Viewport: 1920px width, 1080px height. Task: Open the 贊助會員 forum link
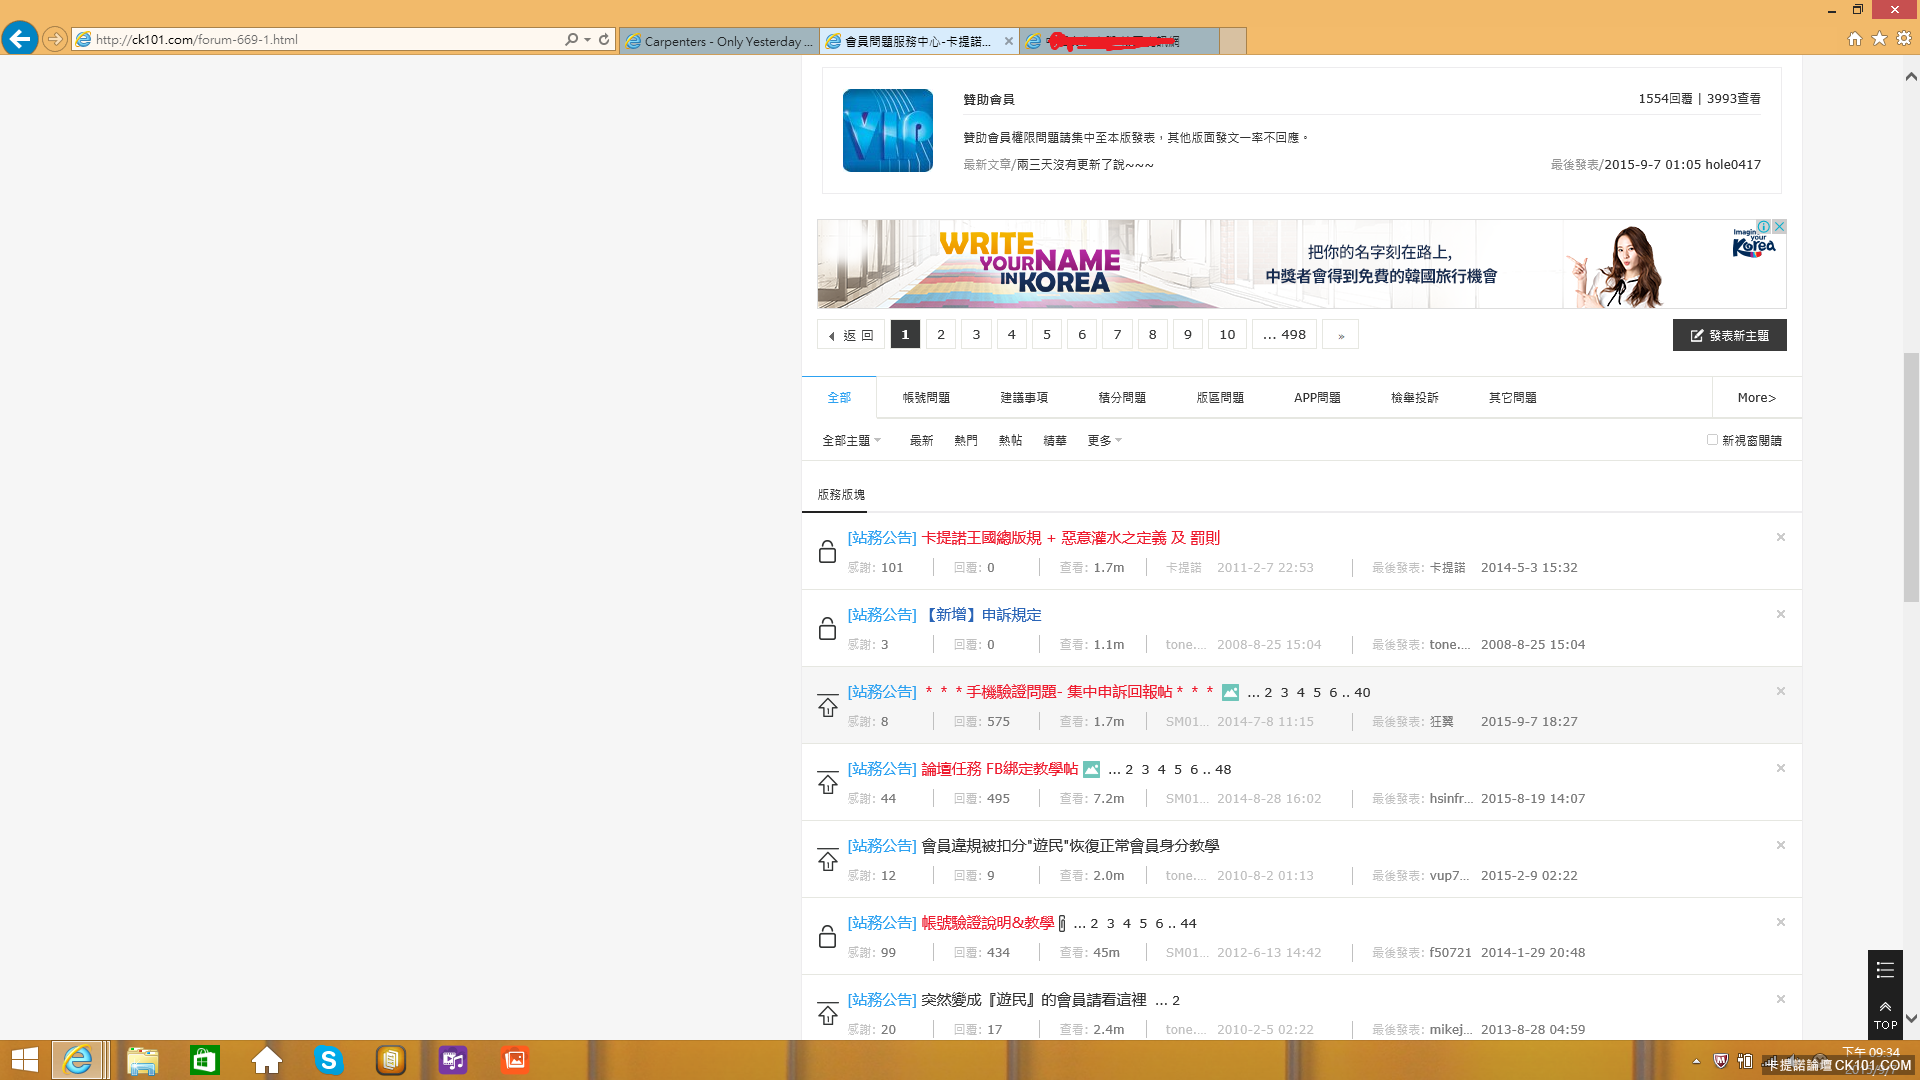(x=988, y=99)
